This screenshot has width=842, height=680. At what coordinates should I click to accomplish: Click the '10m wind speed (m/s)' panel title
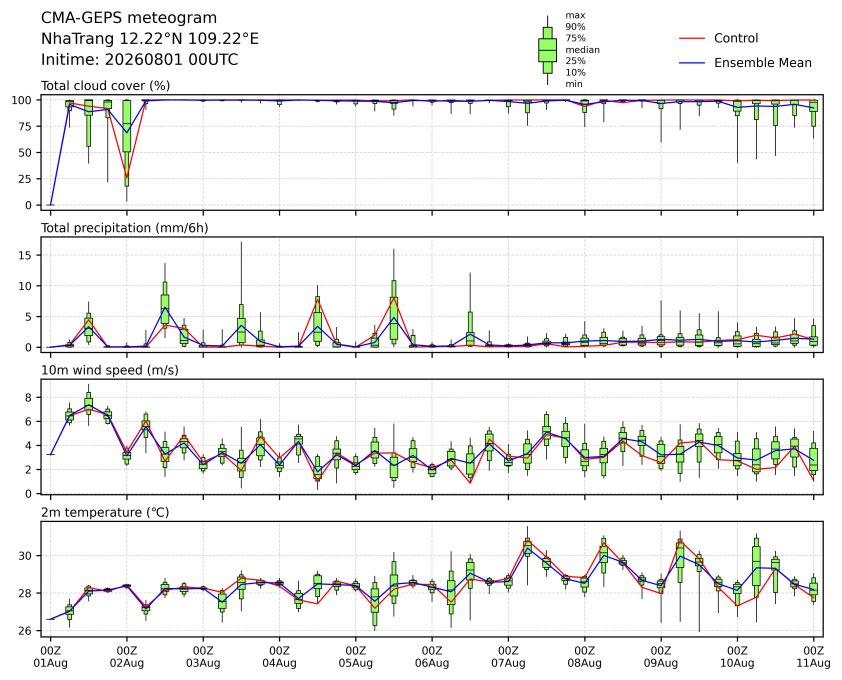tap(110, 370)
